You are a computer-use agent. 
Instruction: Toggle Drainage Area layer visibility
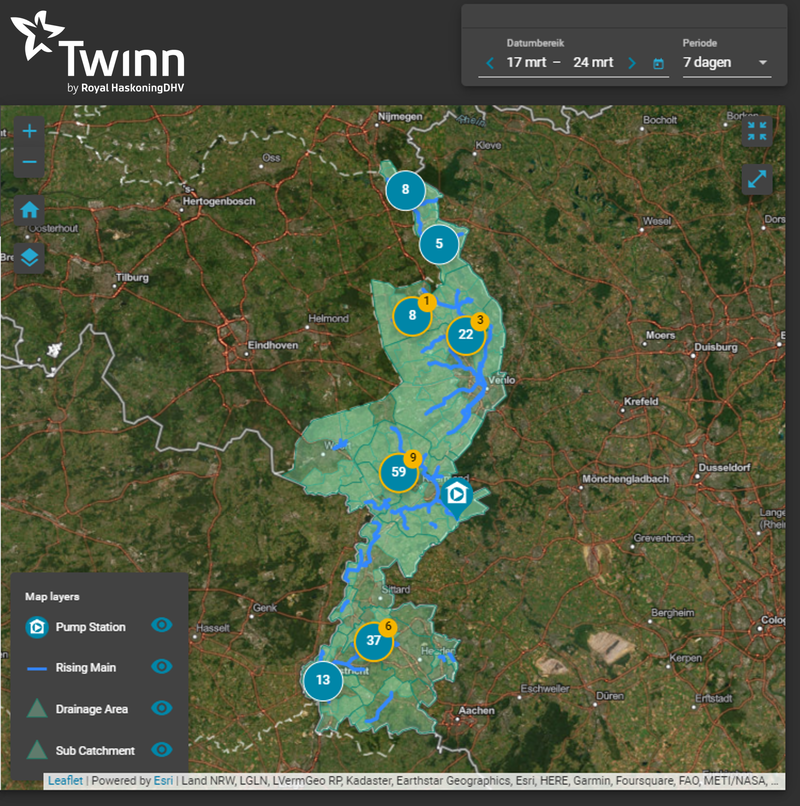(x=162, y=708)
